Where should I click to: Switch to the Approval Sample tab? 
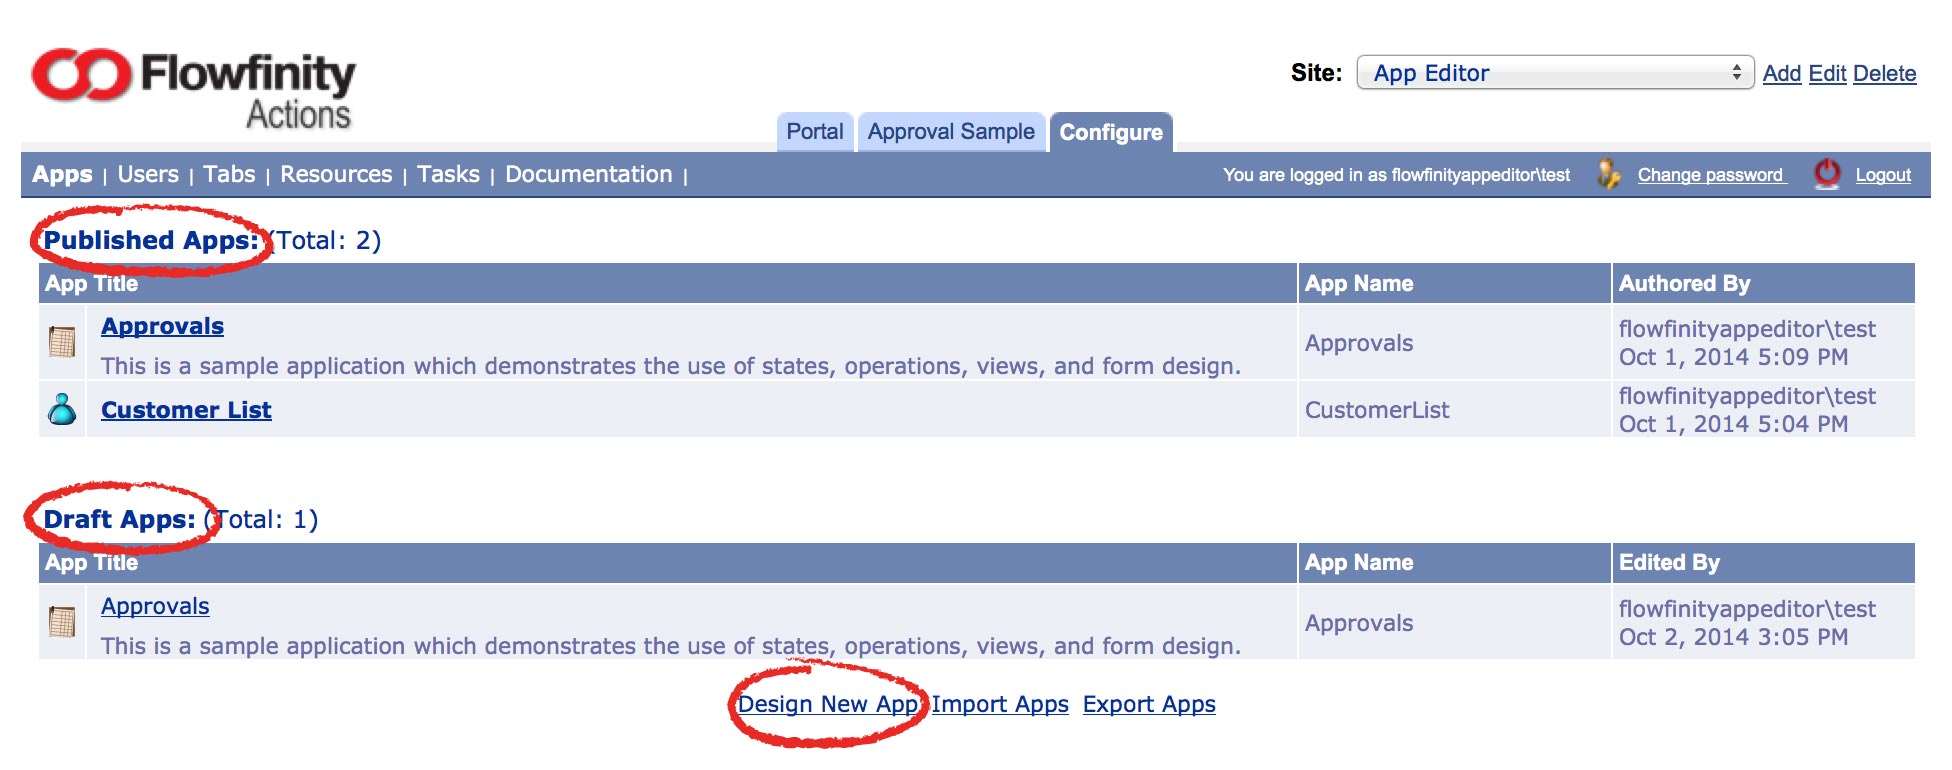tap(951, 132)
